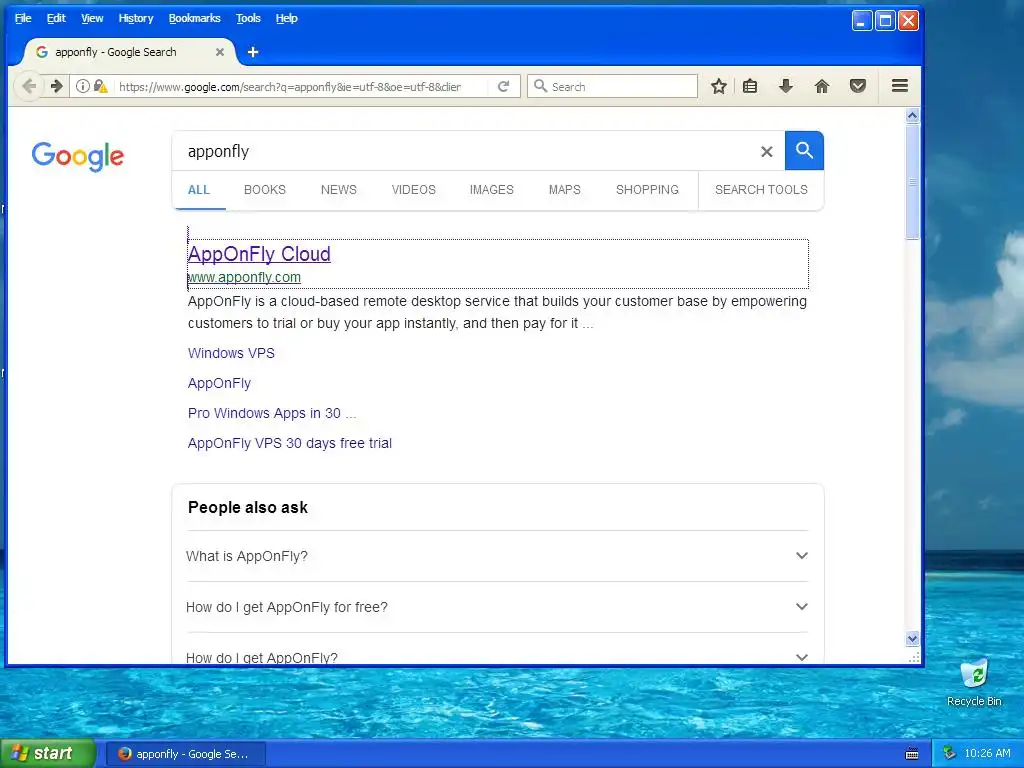Open the Edit menu
Viewport: 1024px width, 768px height.
56,18
